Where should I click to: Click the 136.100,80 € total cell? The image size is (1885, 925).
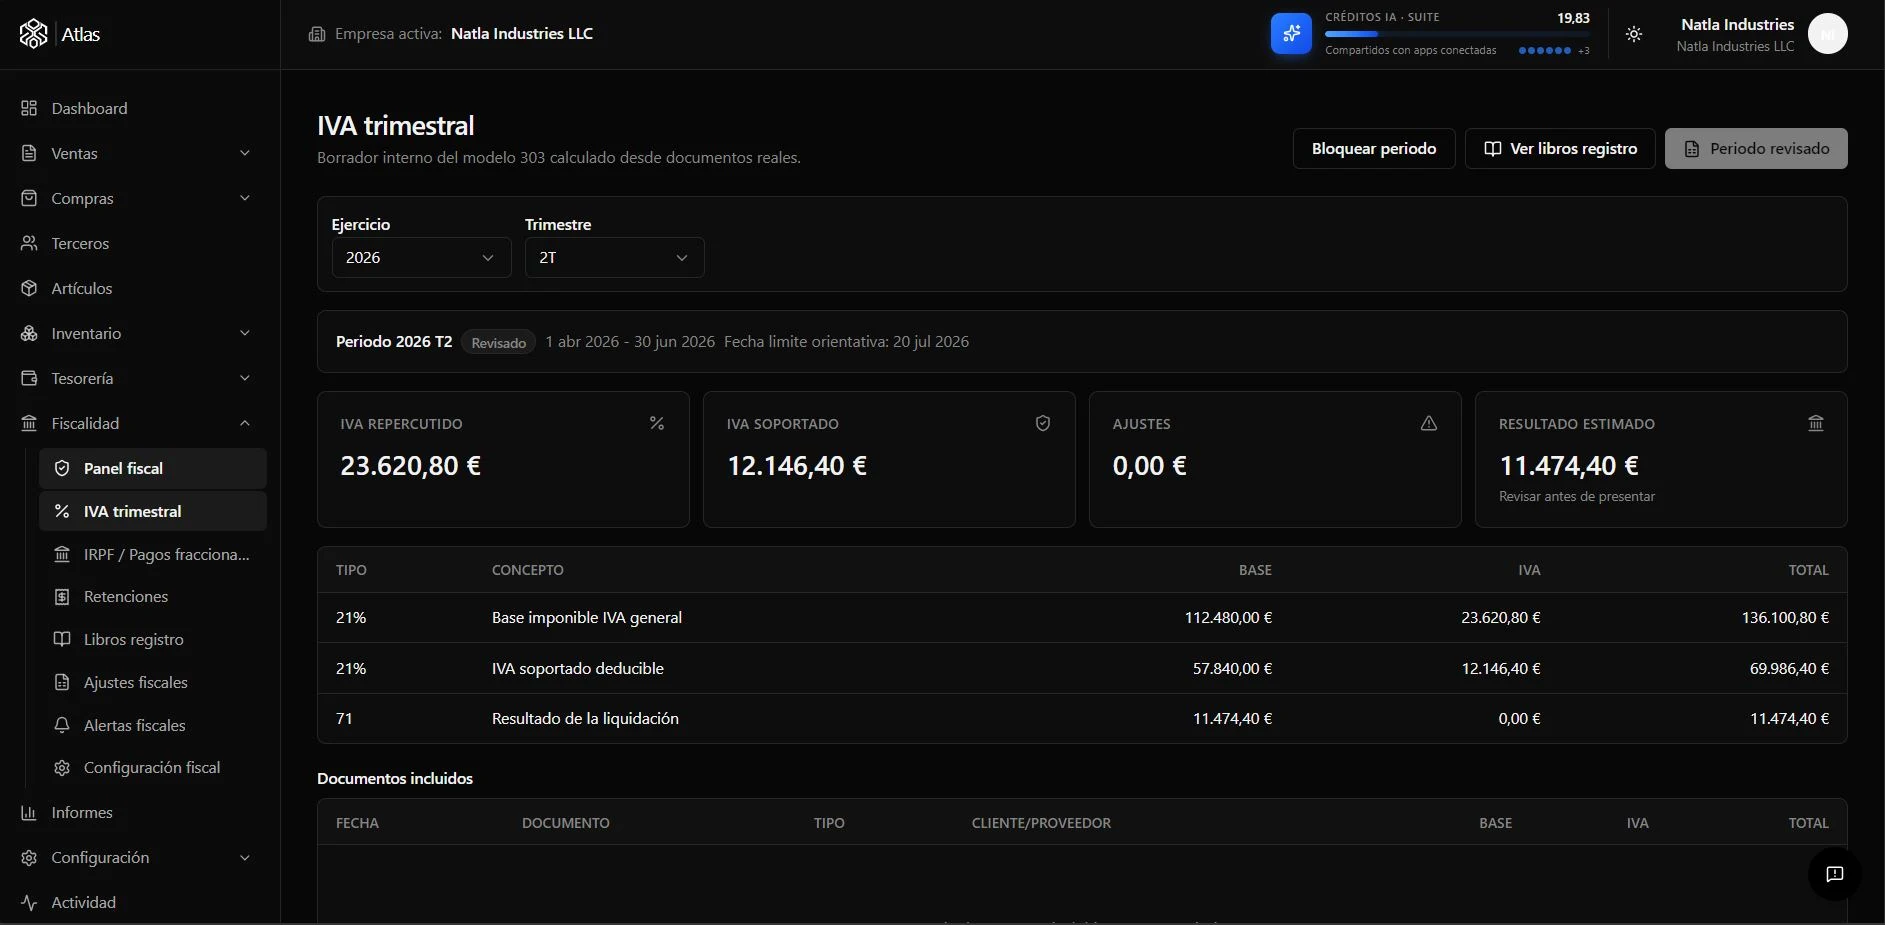1785,617
